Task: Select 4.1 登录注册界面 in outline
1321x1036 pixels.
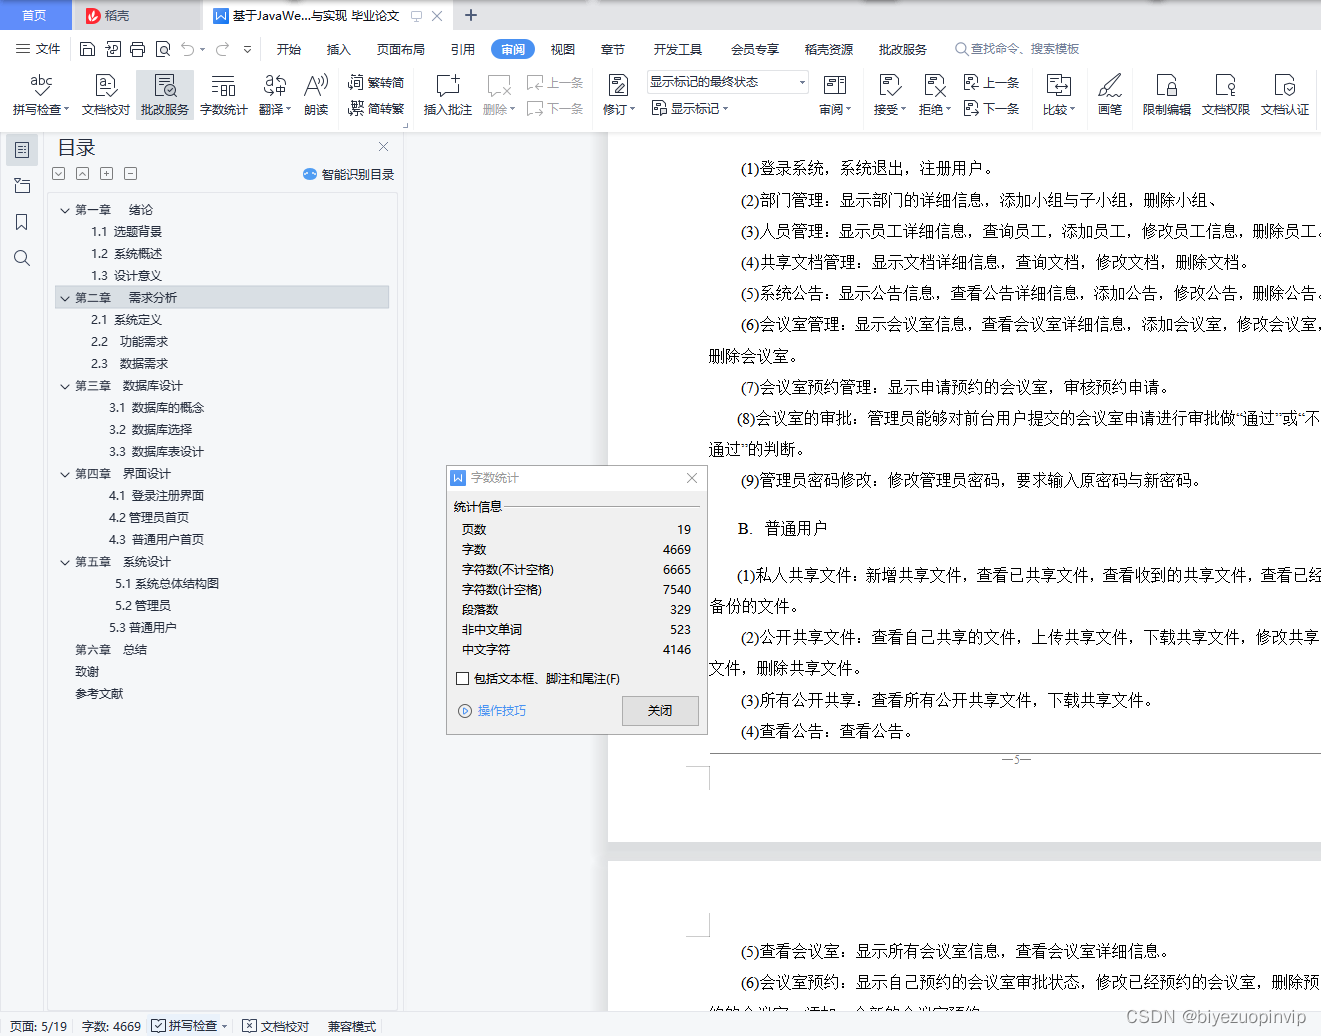Action: [157, 496]
